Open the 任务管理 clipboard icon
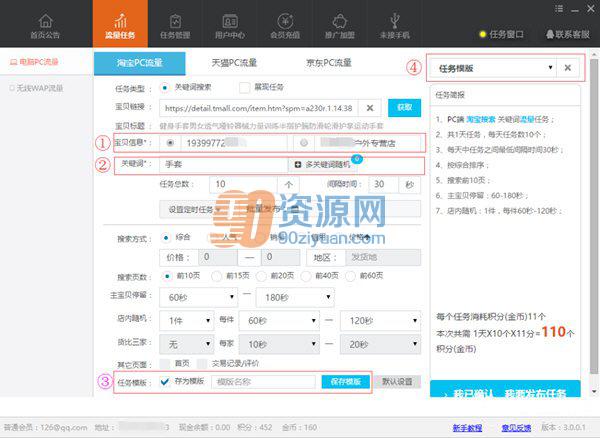This screenshot has height=438, width=600. coord(175,21)
